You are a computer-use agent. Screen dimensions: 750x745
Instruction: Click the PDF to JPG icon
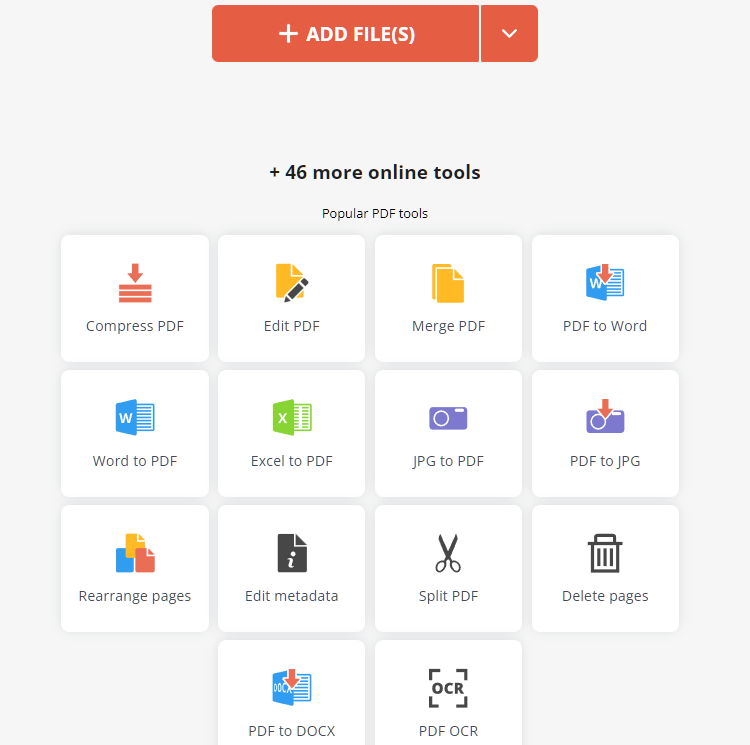pyautogui.click(x=605, y=416)
